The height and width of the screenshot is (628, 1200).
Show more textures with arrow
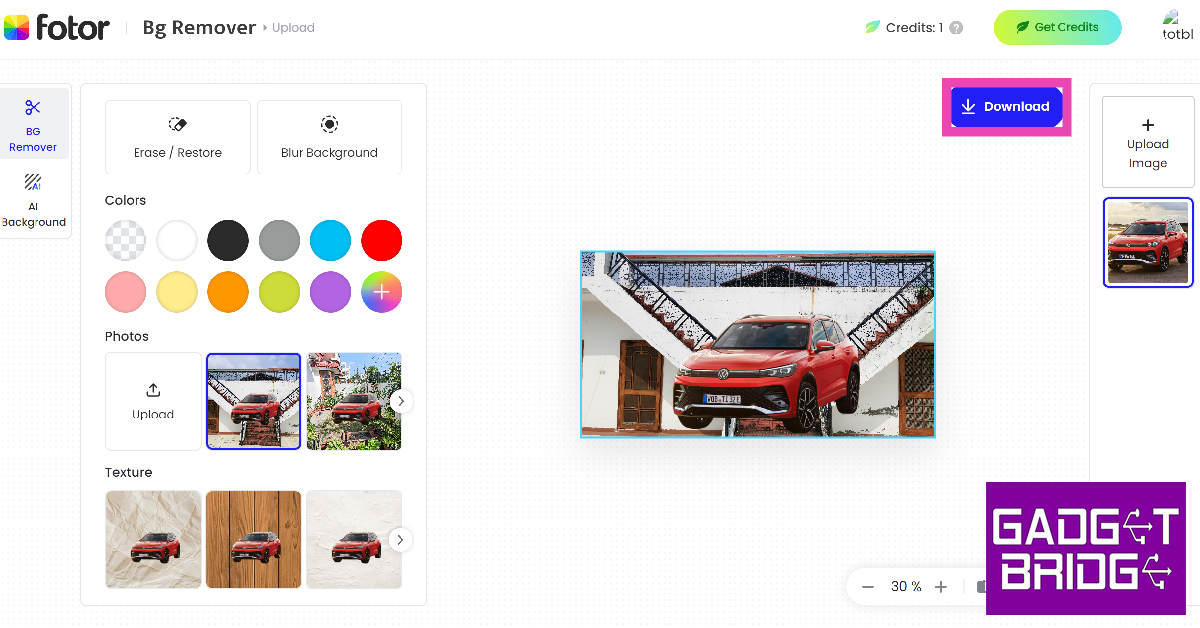[400, 540]
